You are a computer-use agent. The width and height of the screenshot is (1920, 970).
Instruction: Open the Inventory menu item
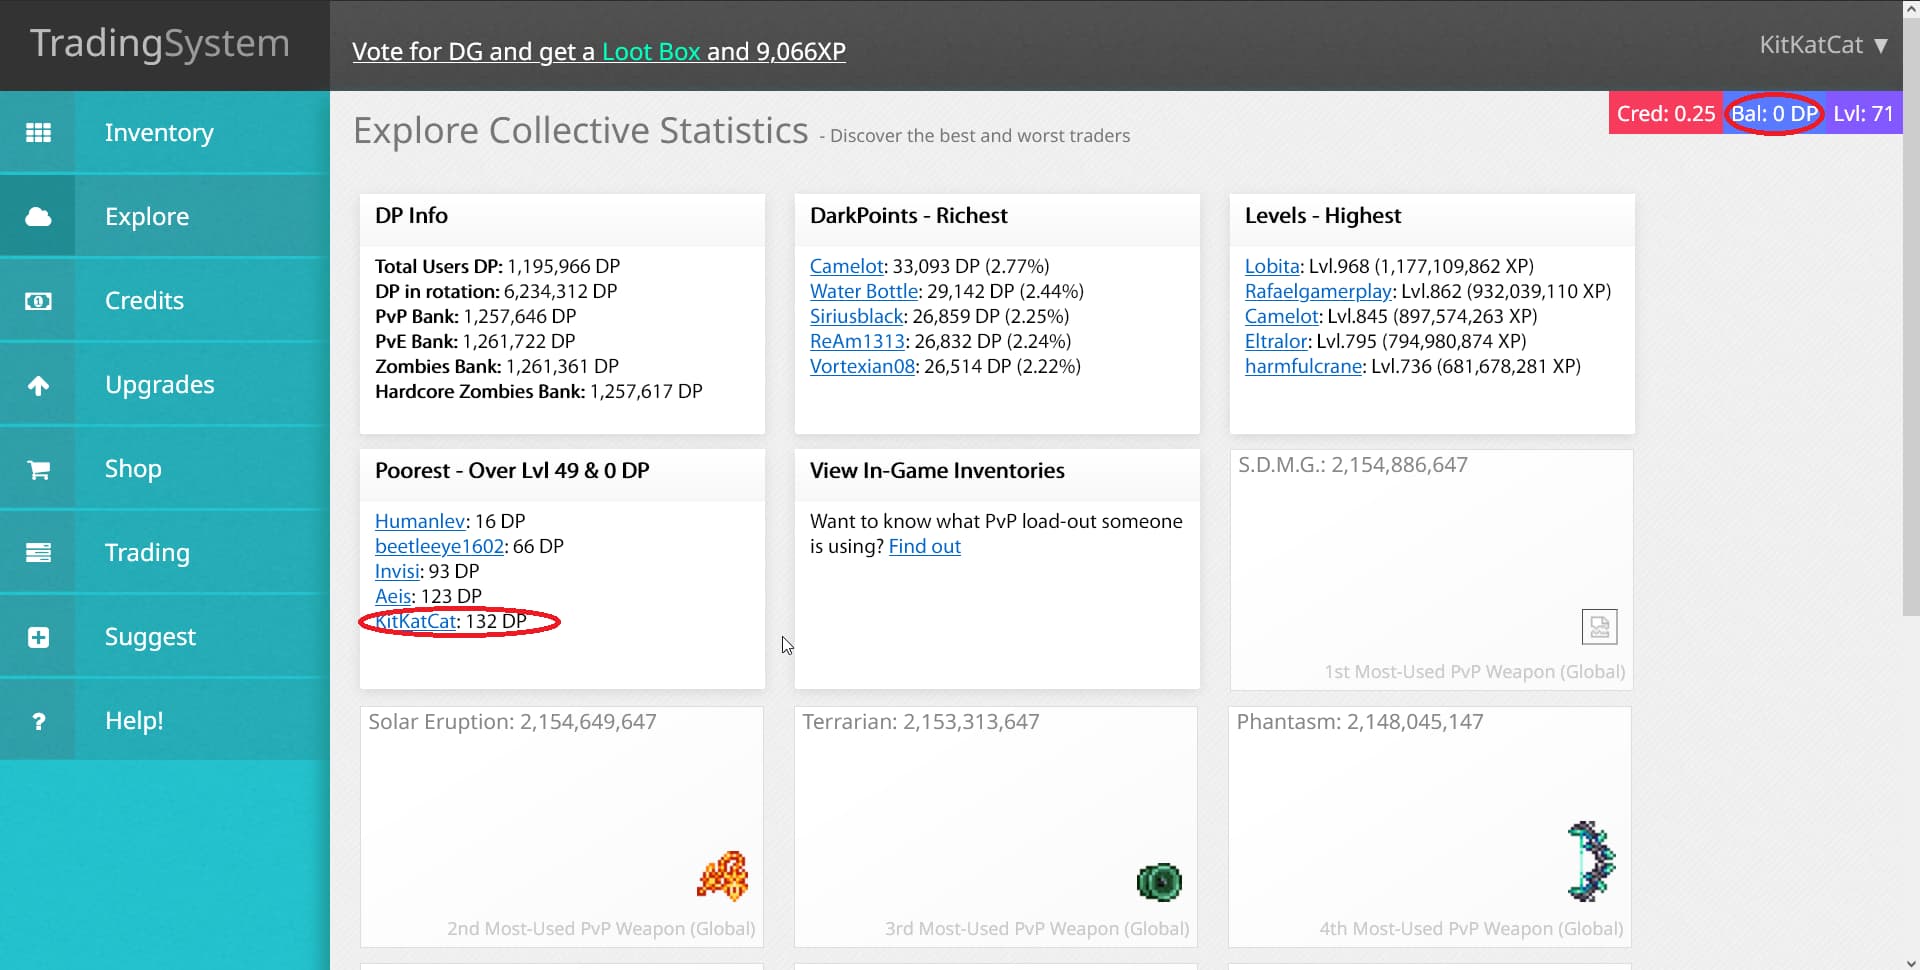165,133
